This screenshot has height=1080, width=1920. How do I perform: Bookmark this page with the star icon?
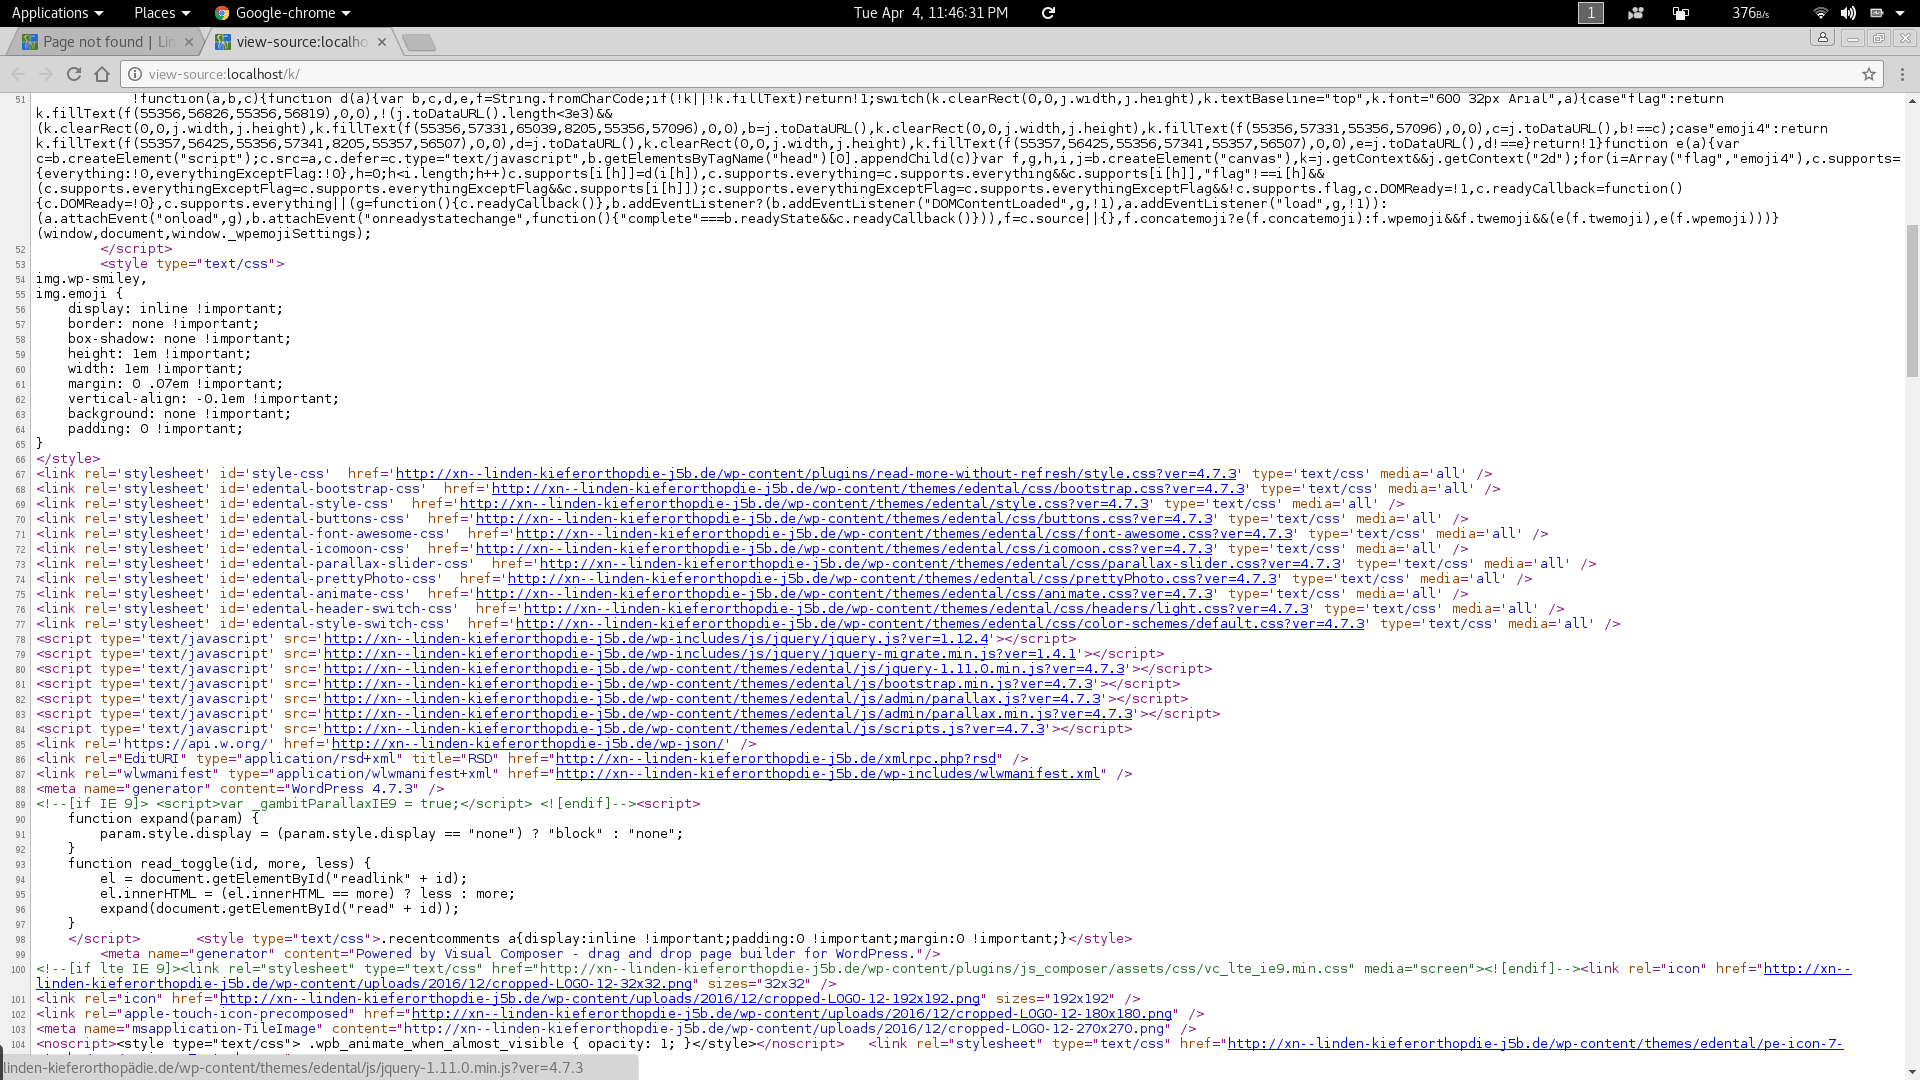point(1868,74)
